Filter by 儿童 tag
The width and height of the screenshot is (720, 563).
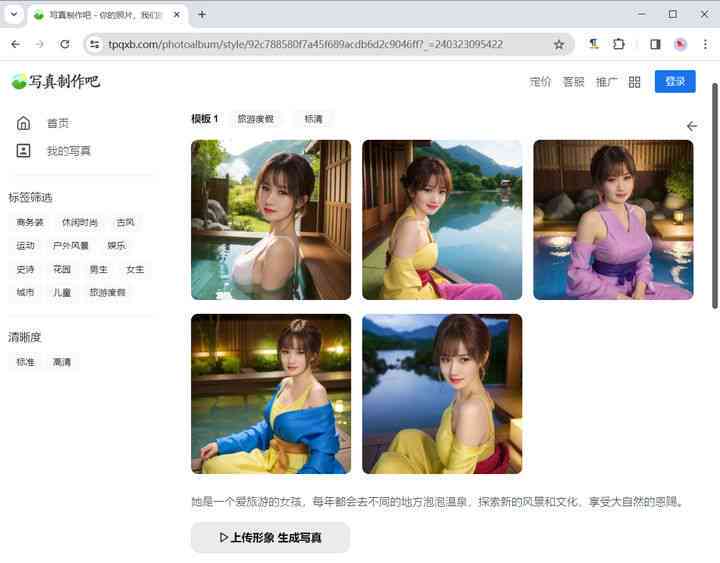click(x=62, y=292)
